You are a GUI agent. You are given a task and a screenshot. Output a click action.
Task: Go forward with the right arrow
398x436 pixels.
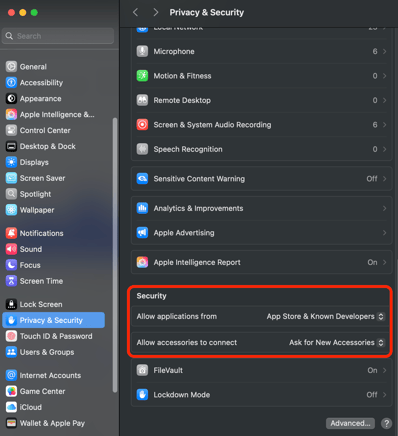click(155, 12)
